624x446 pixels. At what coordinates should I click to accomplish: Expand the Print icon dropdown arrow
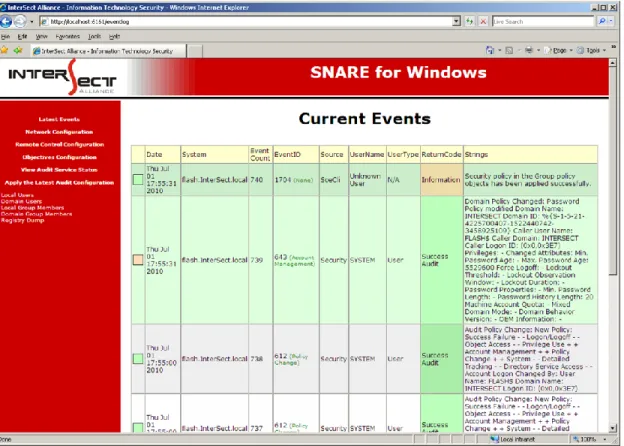(538, 51)
